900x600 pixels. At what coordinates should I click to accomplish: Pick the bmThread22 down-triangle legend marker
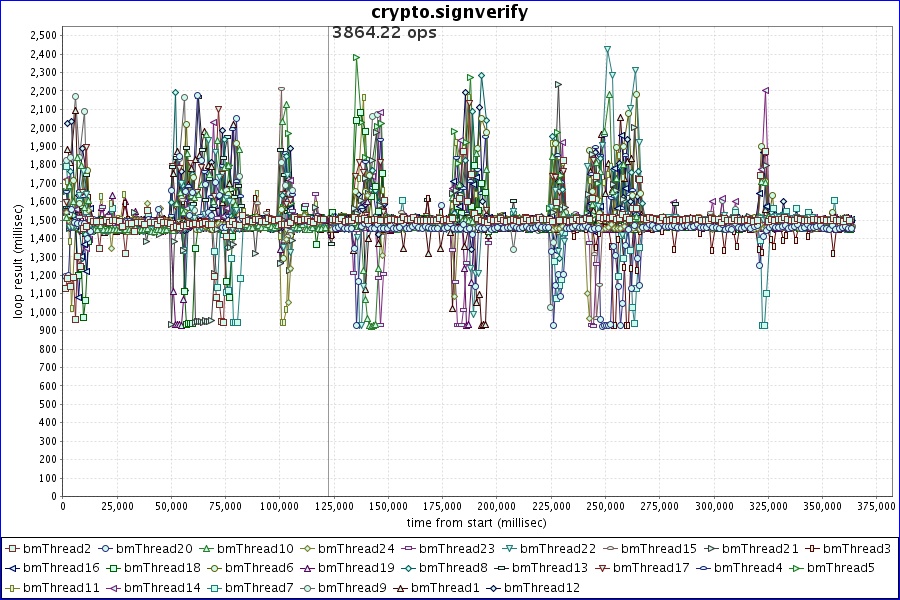pos(509,549)
